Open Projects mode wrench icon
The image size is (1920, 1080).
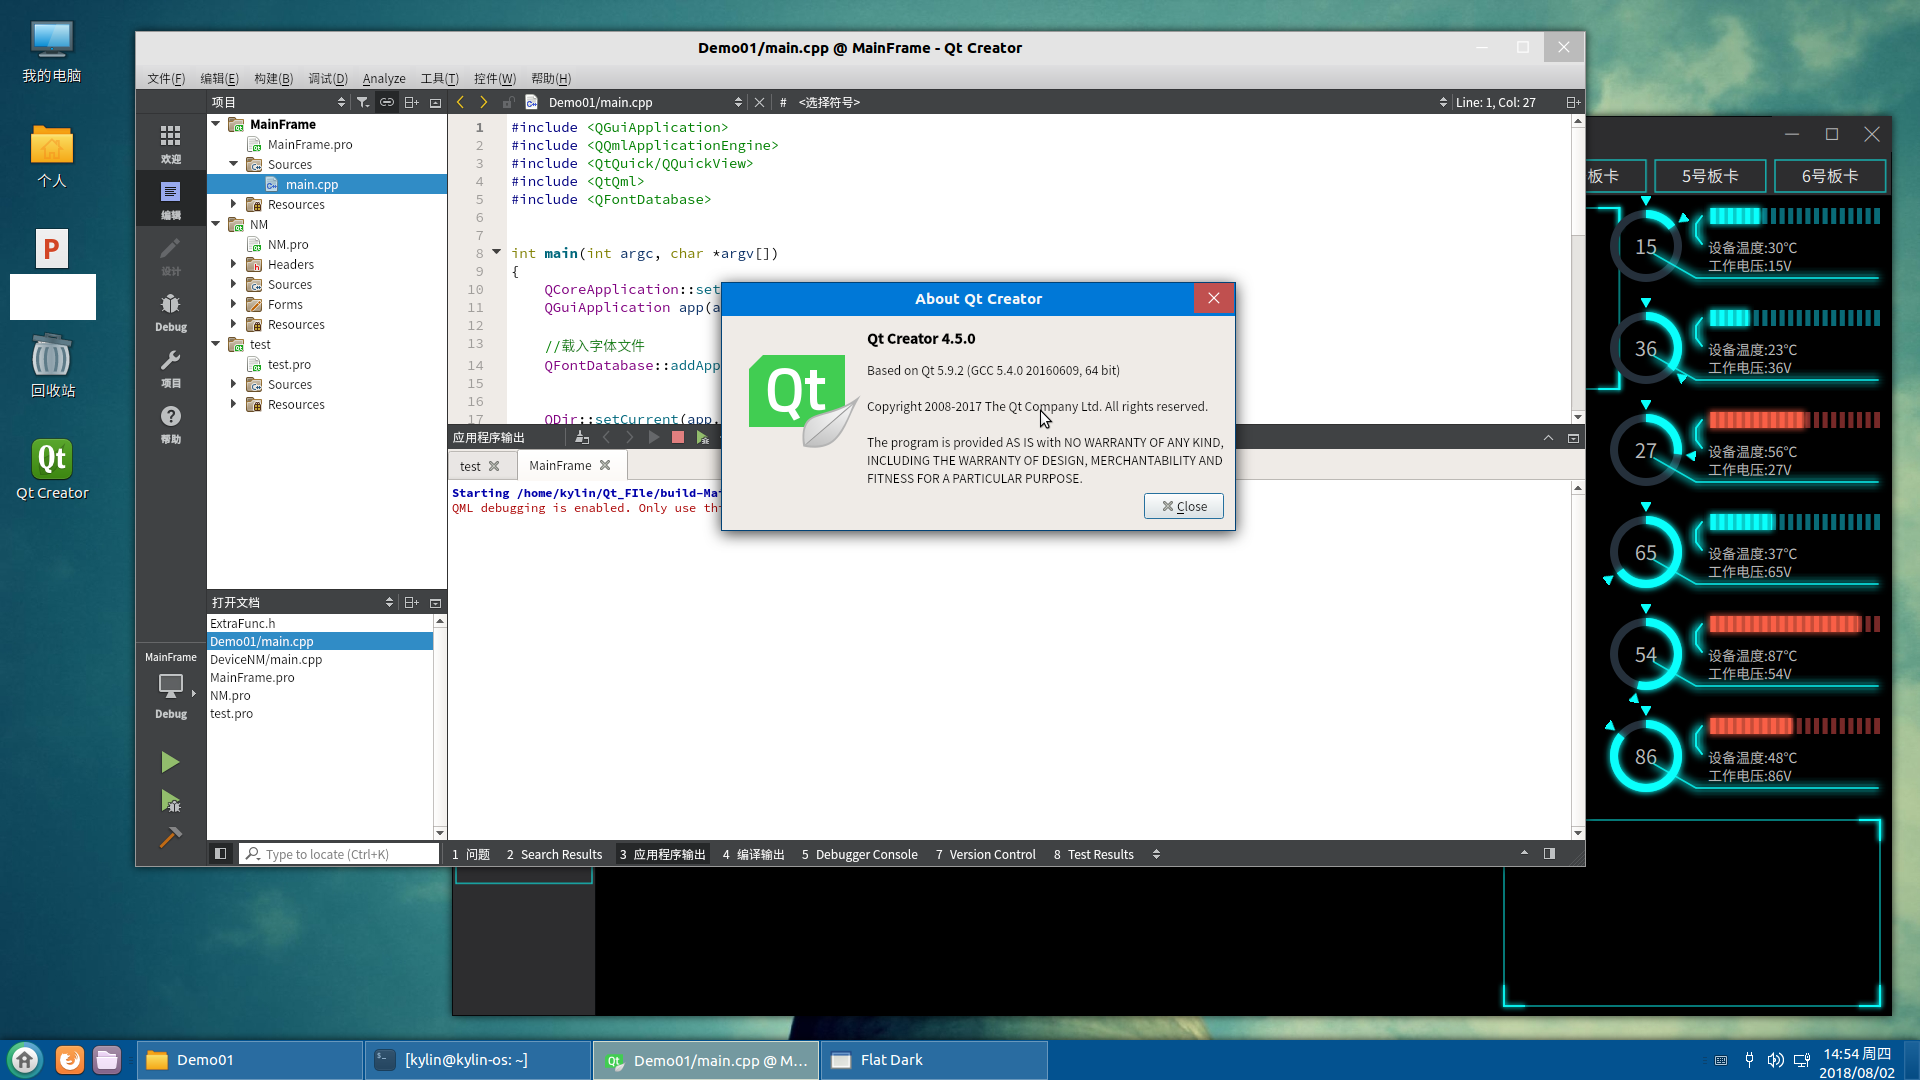(x=171, y=368)
